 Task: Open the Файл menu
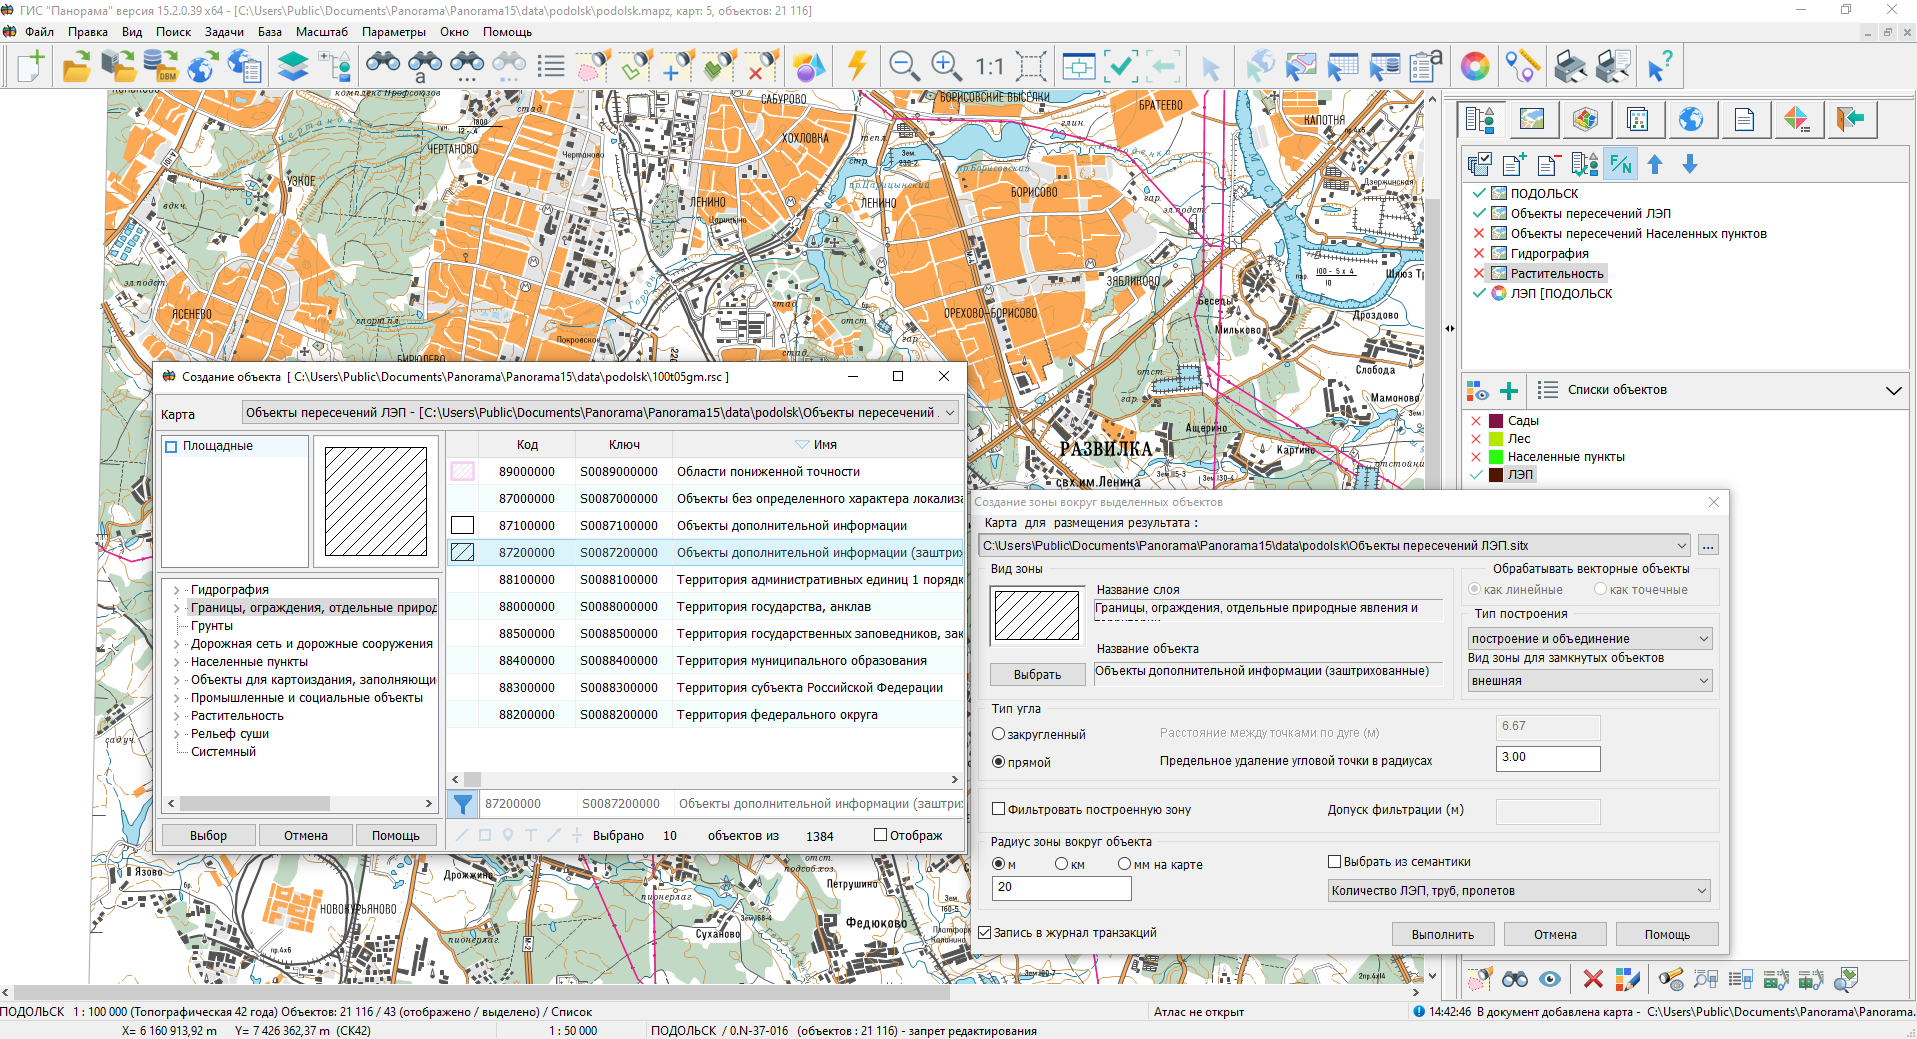point(39,31)
